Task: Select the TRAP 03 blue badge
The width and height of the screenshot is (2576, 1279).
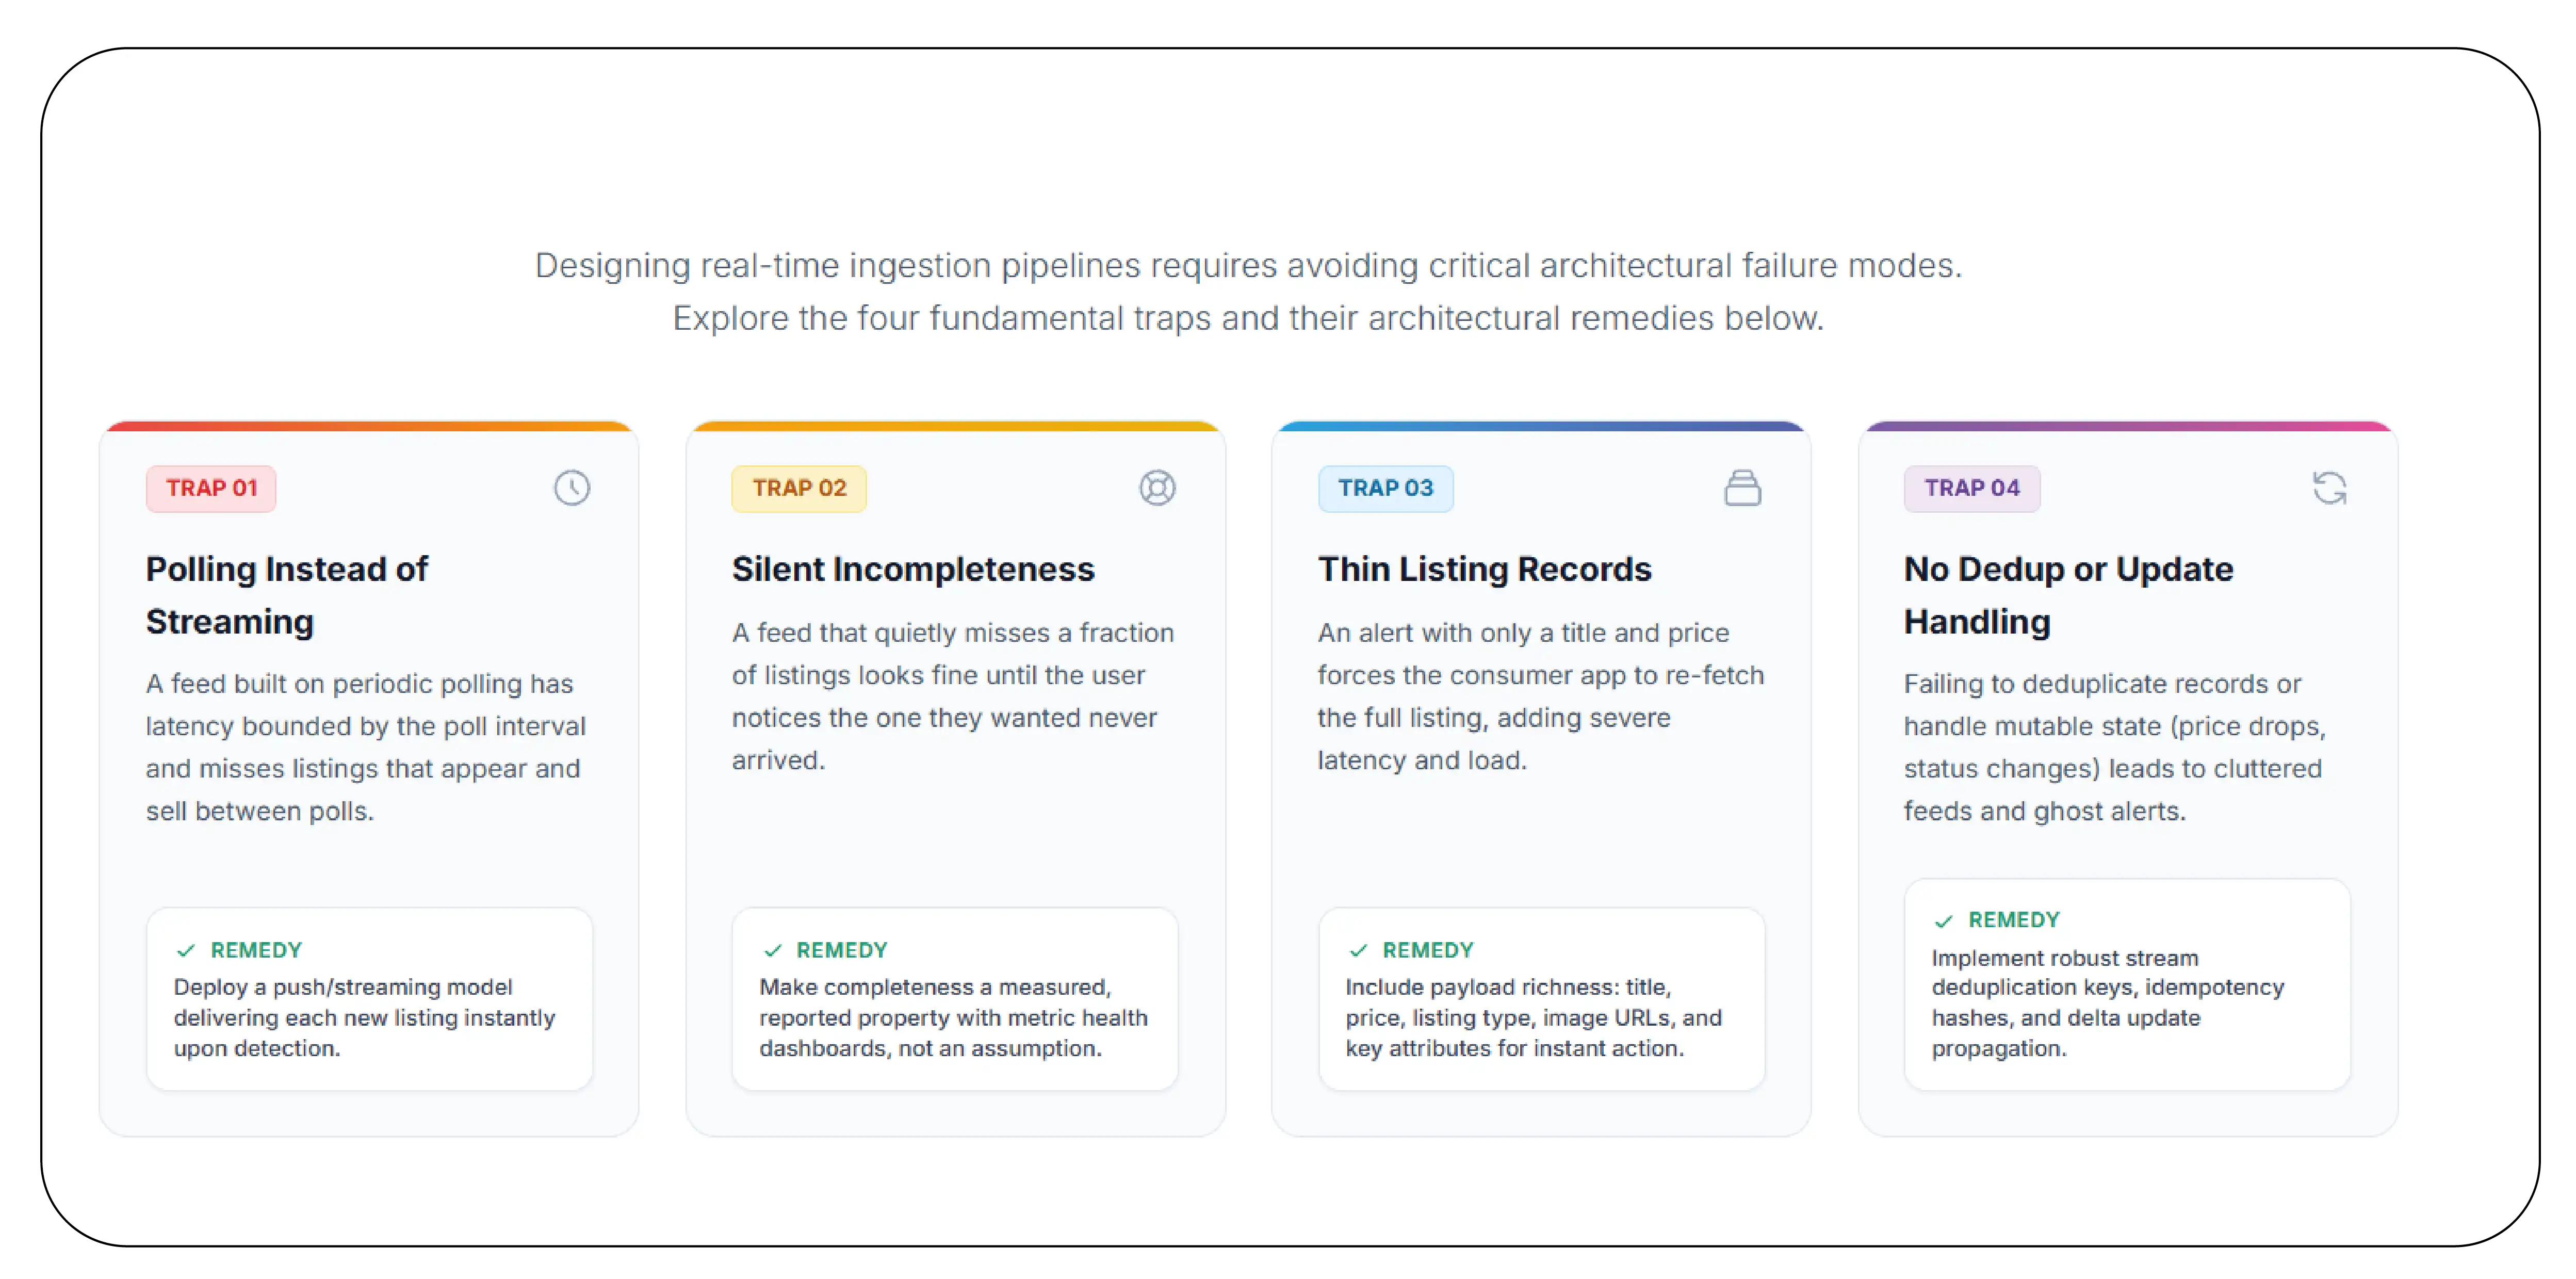Action: click(x=1385, y=488)
